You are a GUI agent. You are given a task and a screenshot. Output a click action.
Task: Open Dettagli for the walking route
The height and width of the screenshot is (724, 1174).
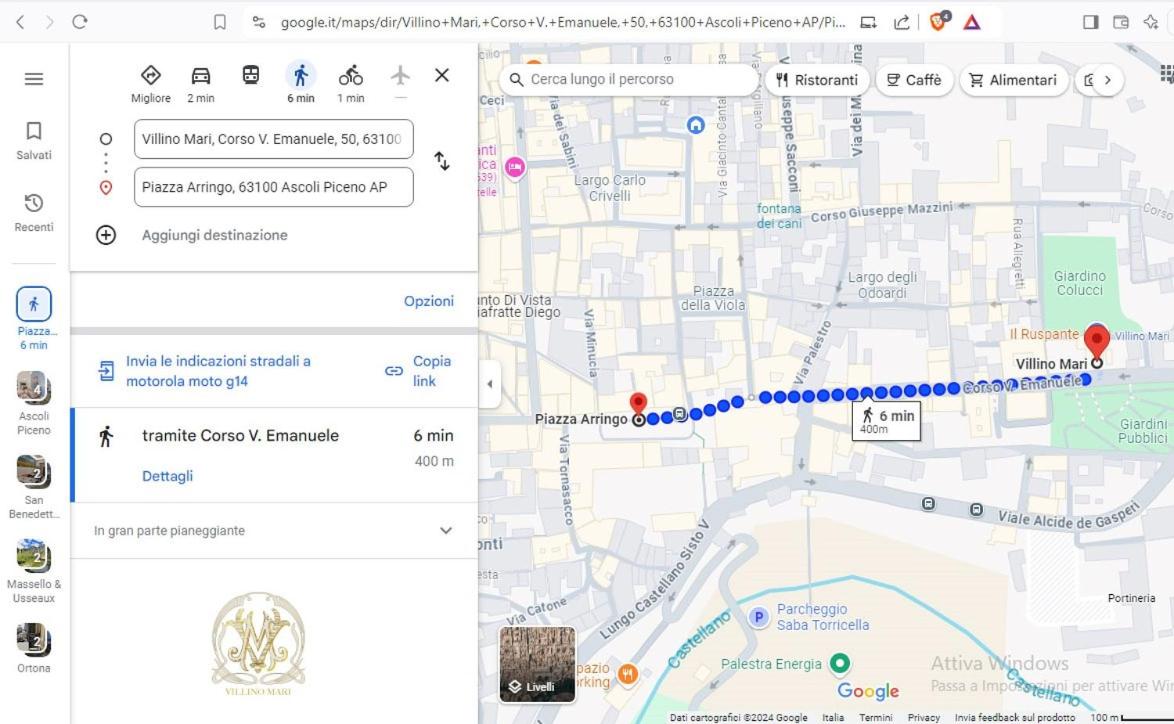pos(167,476)
